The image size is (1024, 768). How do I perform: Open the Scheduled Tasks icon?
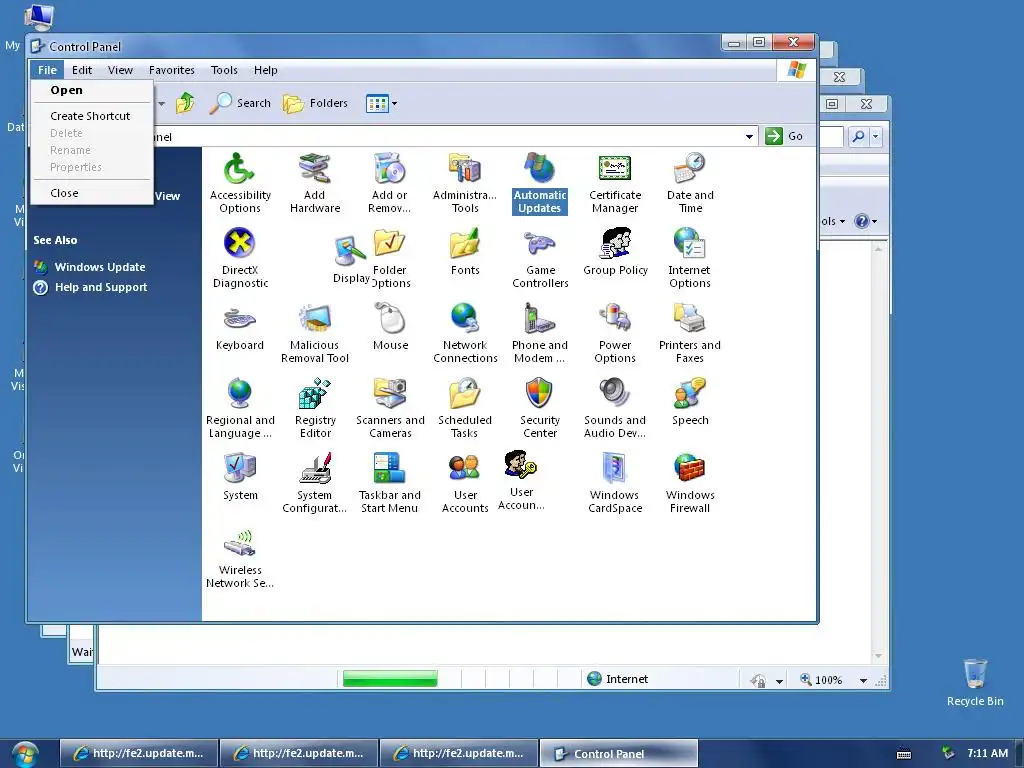(465, 408)
